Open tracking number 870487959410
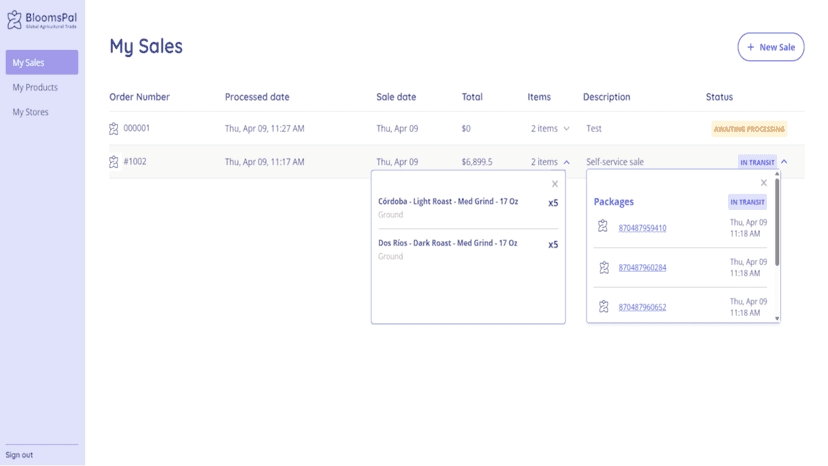 (642, 228)
